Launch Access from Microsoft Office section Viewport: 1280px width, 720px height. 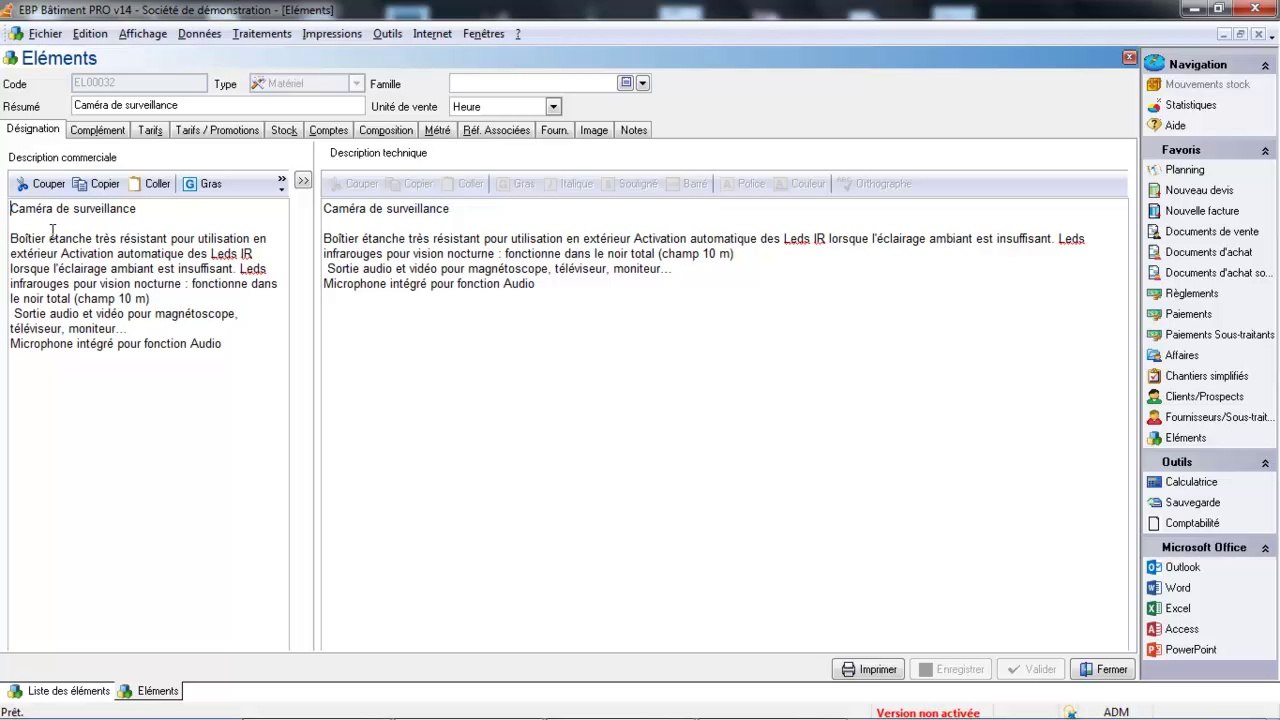tap(1172, 629)
